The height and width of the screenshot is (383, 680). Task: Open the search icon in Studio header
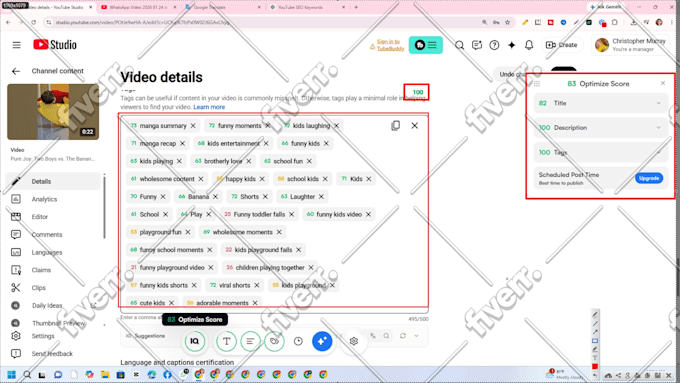coord(459,45)
